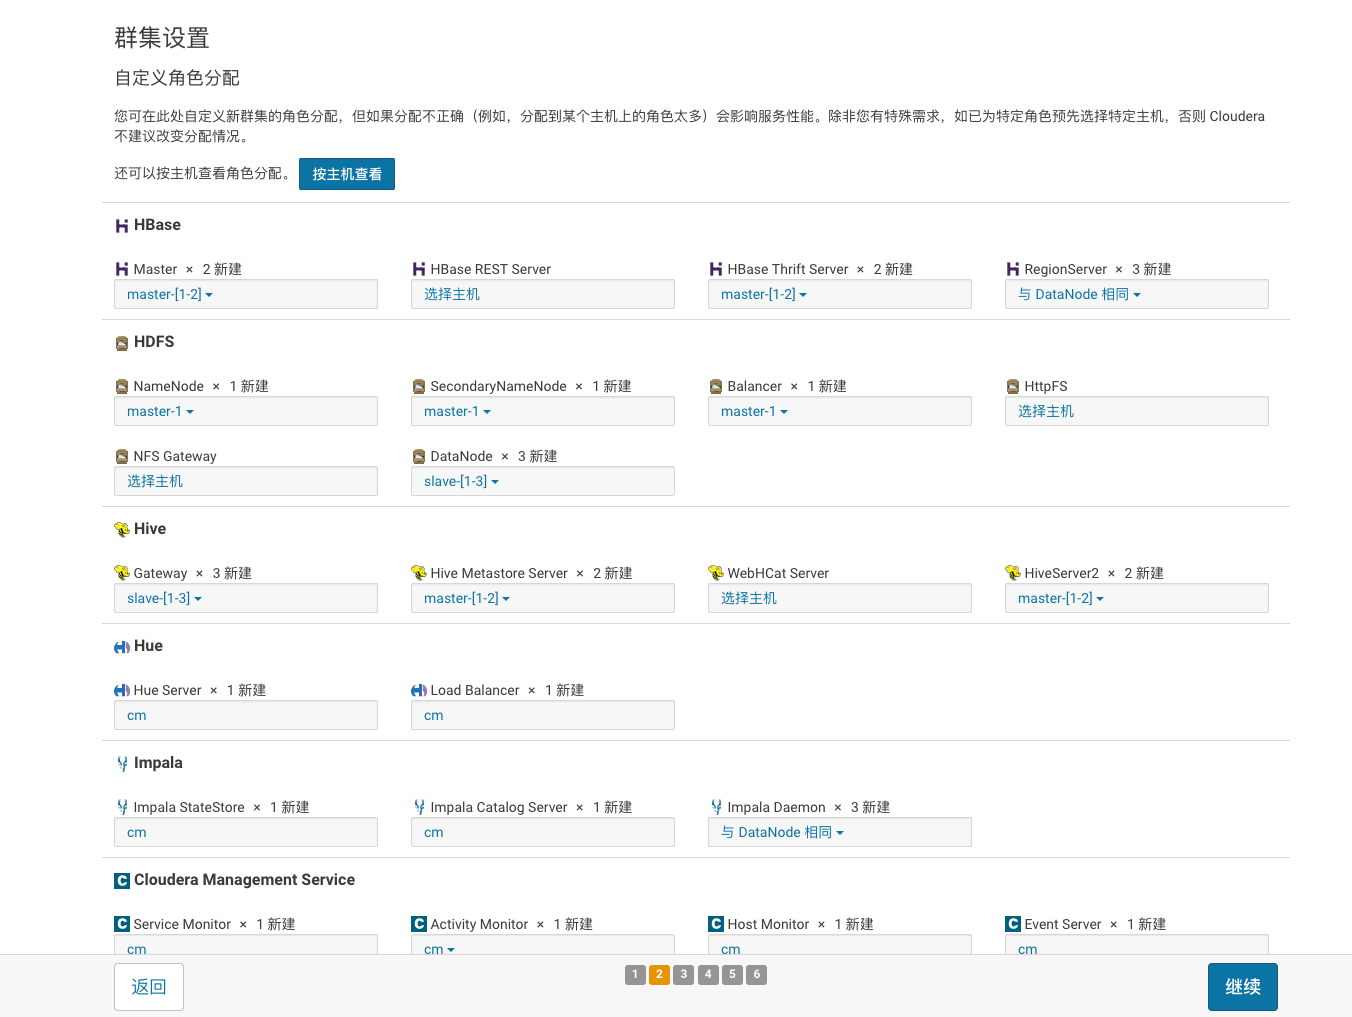
Task: Click the SecondaryNameNode role icon
Action: click(419, 386)
